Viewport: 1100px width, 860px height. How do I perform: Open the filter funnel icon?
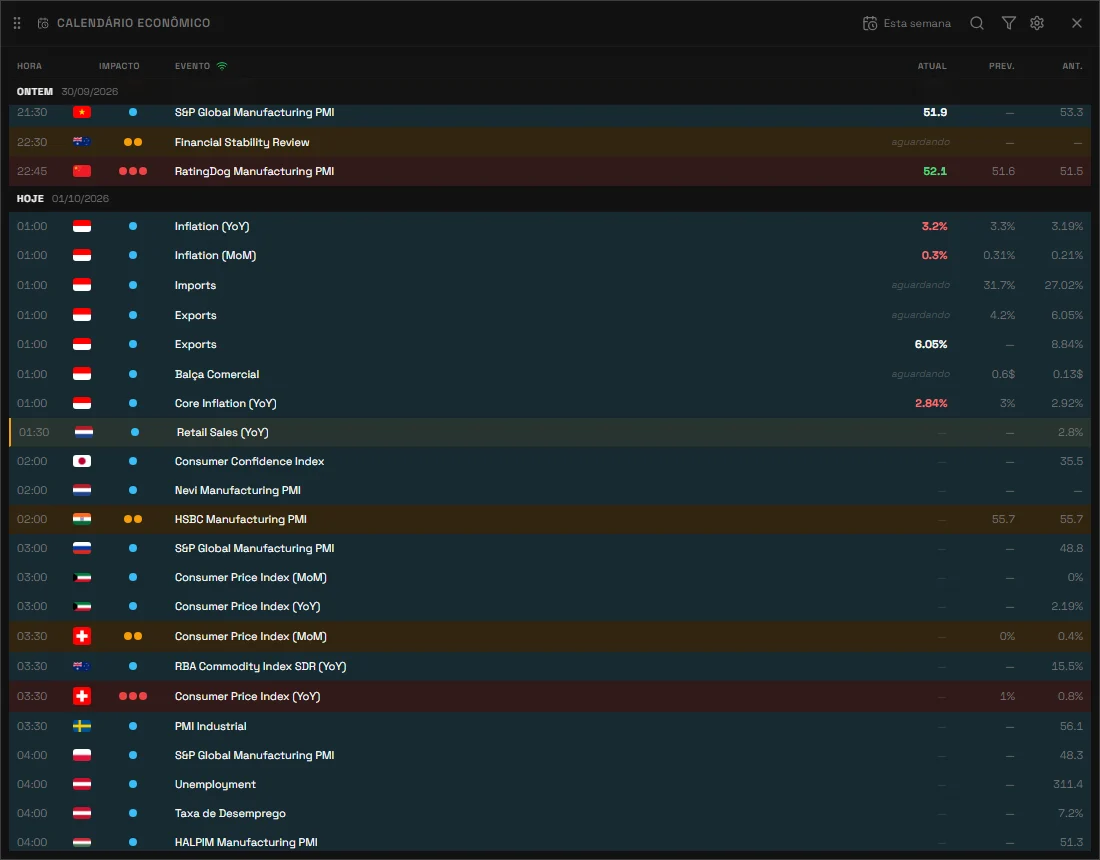tap(1008, 23)
